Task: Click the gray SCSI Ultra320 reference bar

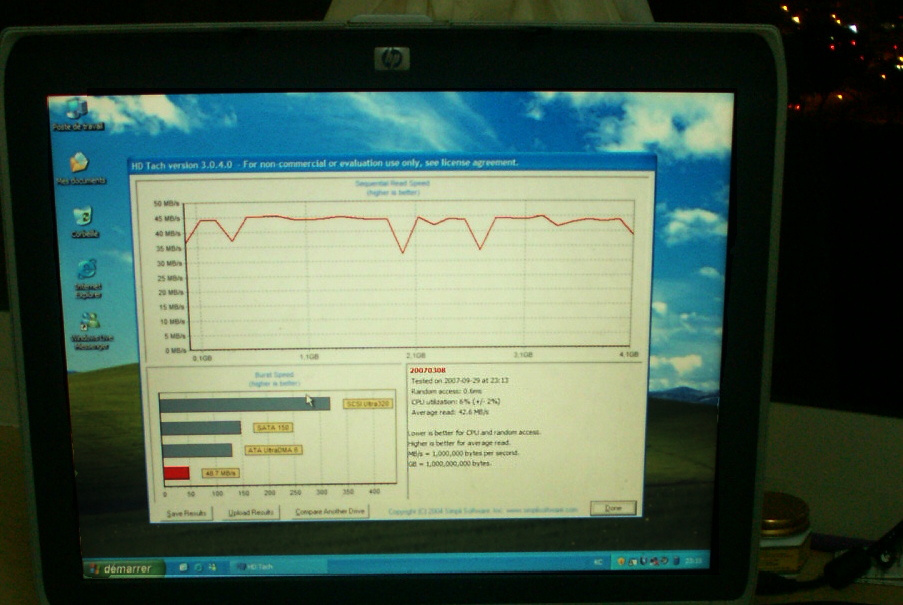Action: (245, 404)
